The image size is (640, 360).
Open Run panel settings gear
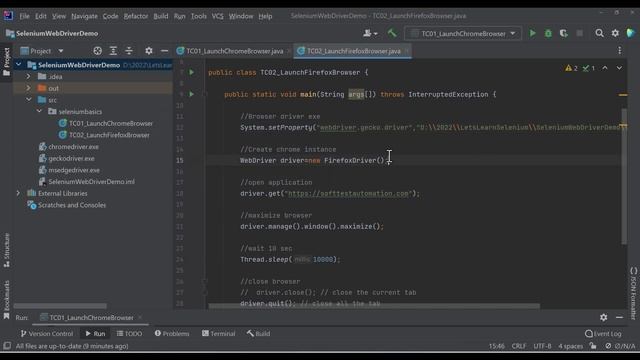coord(604,317)
